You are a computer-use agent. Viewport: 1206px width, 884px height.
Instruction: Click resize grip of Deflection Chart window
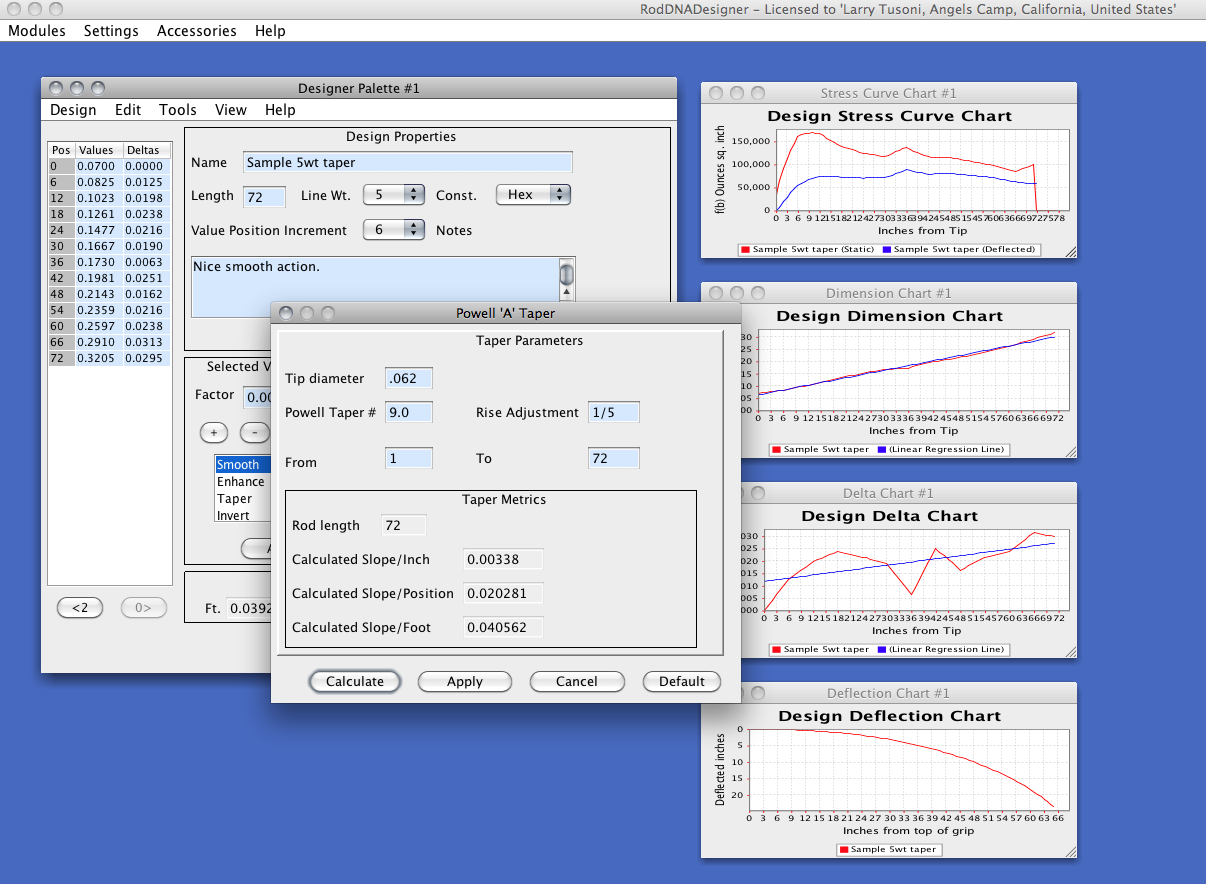[x=1070, y=852]
